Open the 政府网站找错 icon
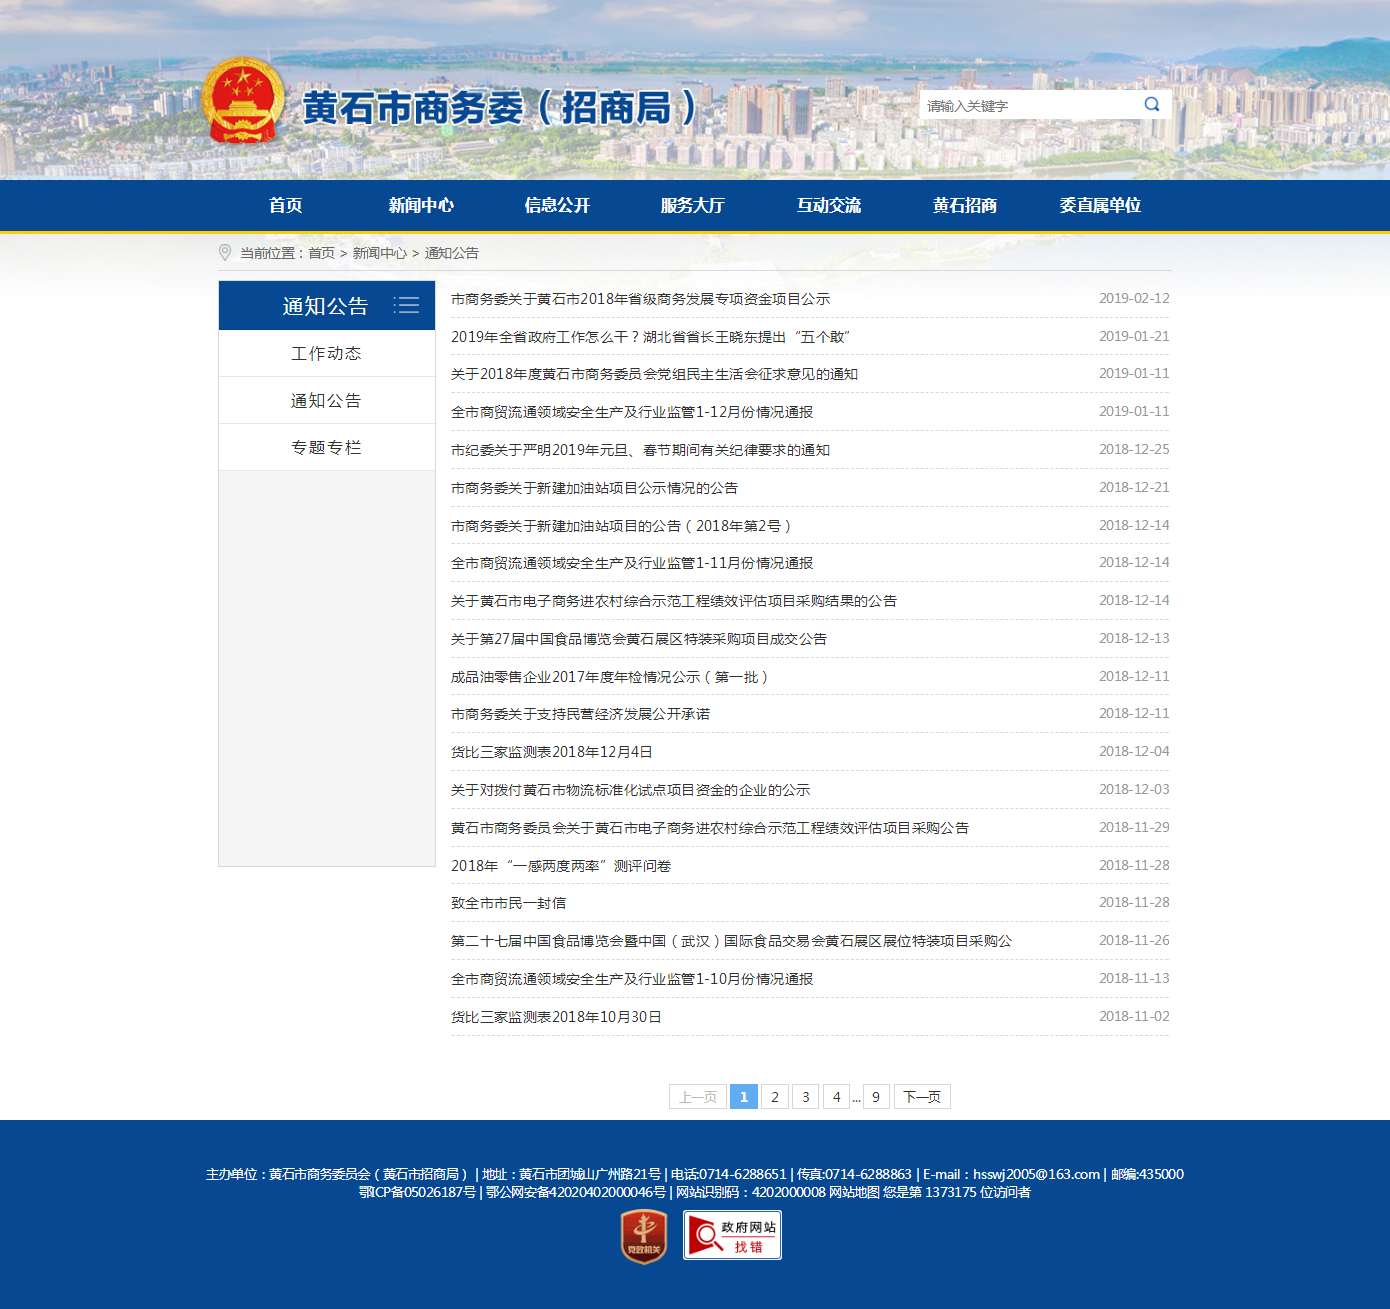 [x=732, y=1236]
